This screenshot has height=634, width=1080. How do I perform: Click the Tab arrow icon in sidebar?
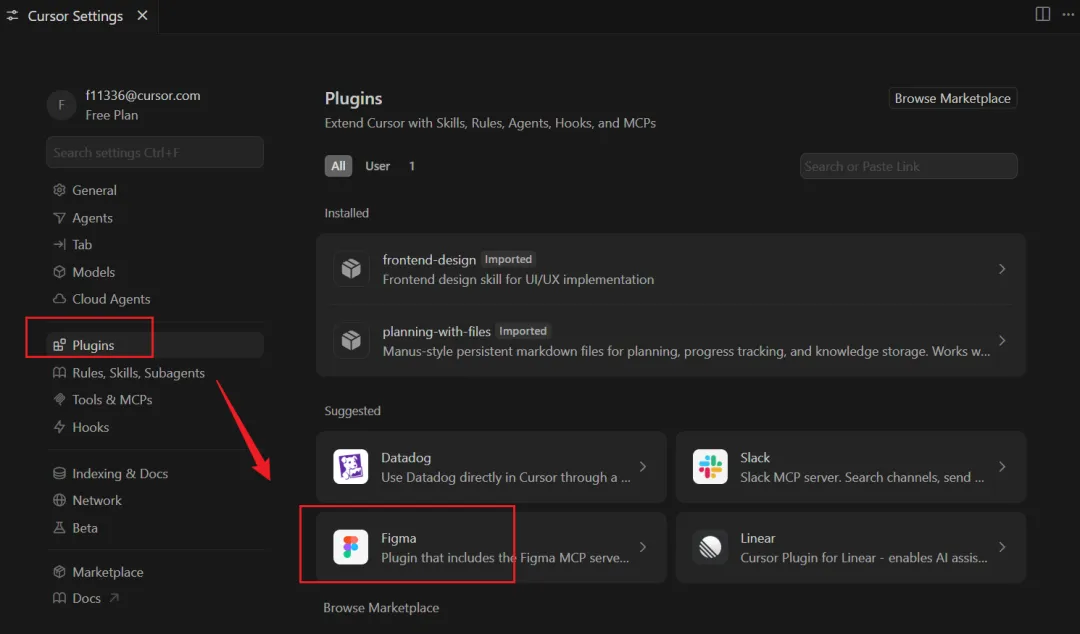click(x=59, y=244)
